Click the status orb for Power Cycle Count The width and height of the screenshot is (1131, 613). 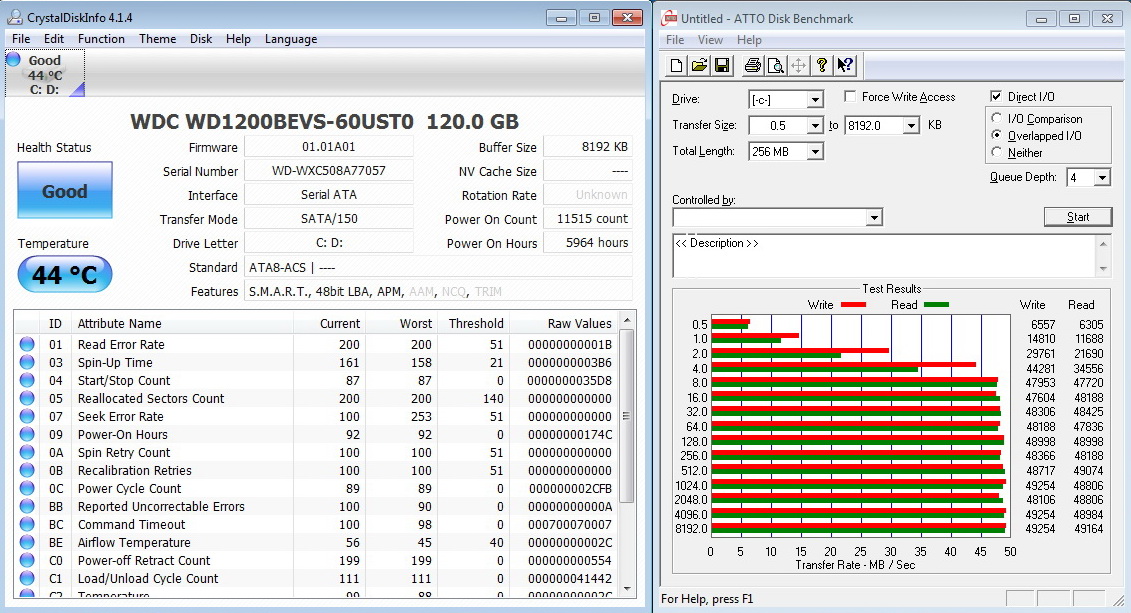27,488
